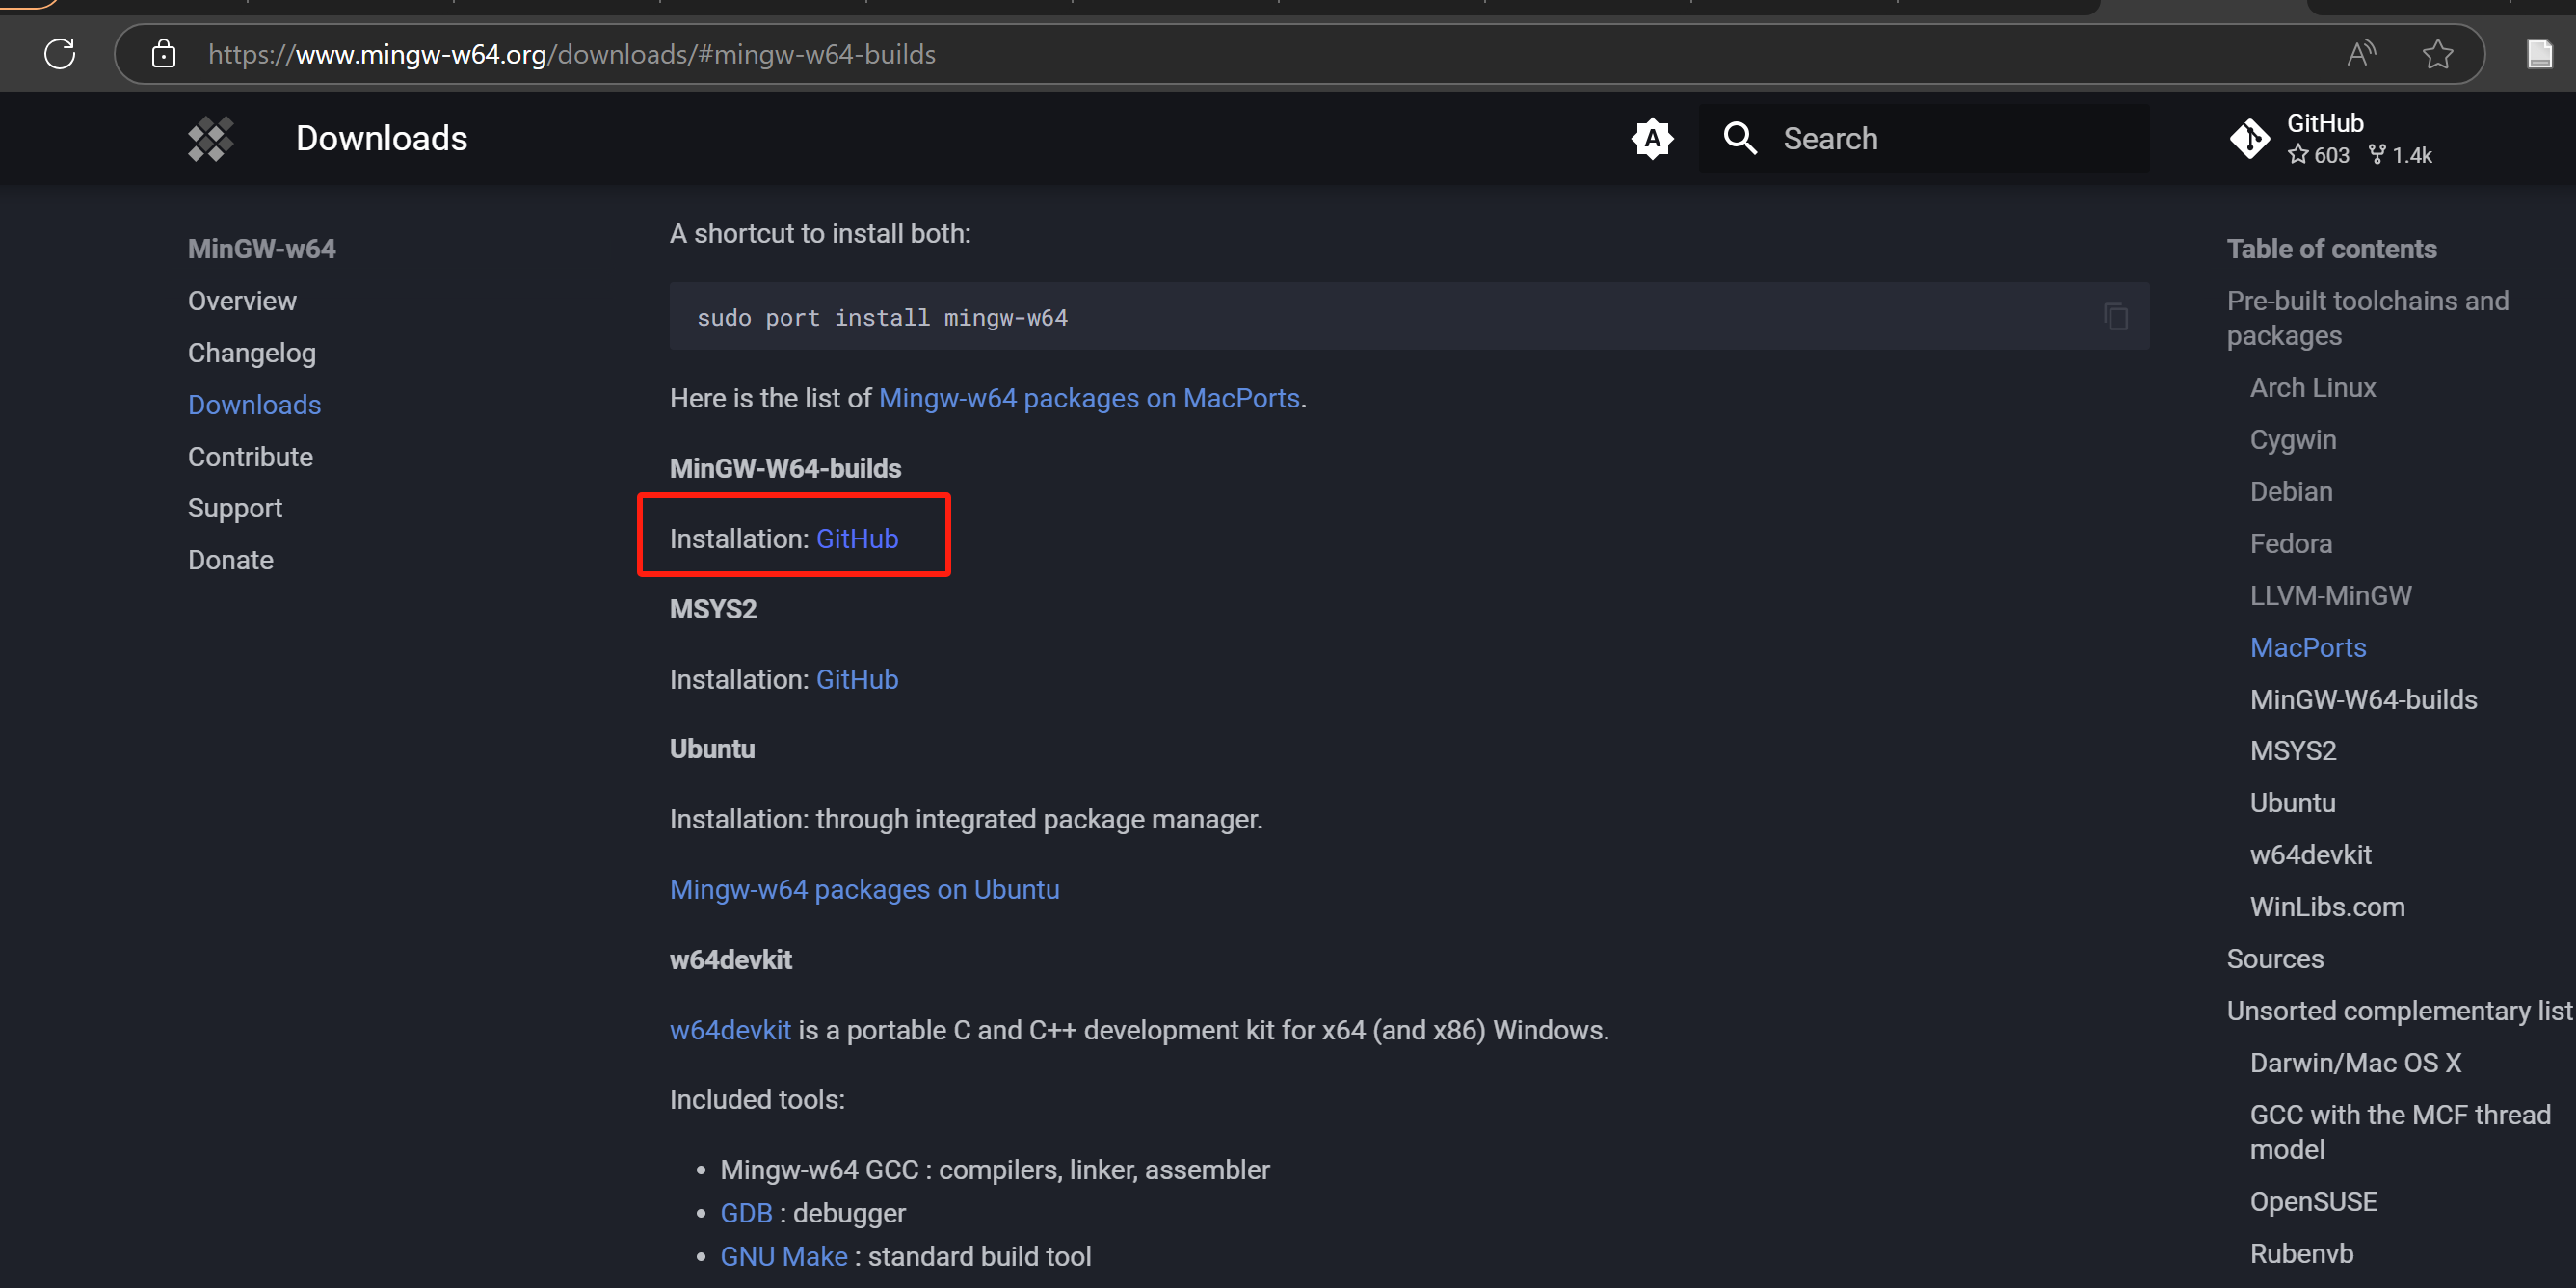Screen dimensions: 2576x1288
Task: Jump to GCC with the MCF thread model
Action: coord(2400,1132)
